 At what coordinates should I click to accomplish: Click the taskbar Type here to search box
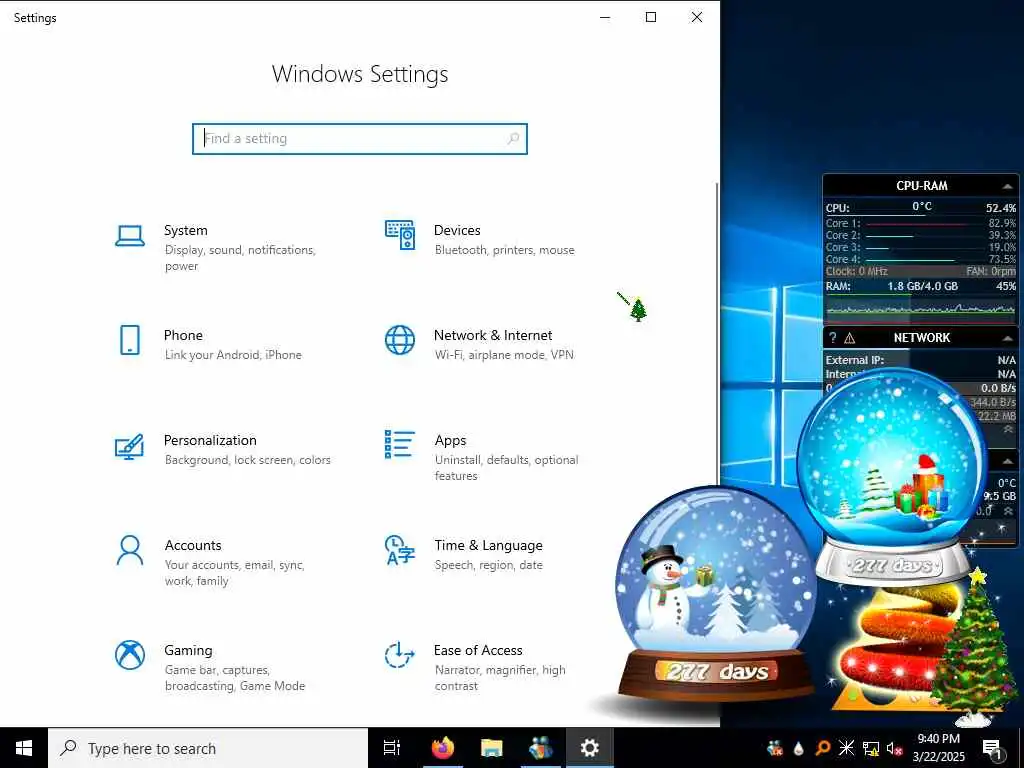tap(208, 748)
